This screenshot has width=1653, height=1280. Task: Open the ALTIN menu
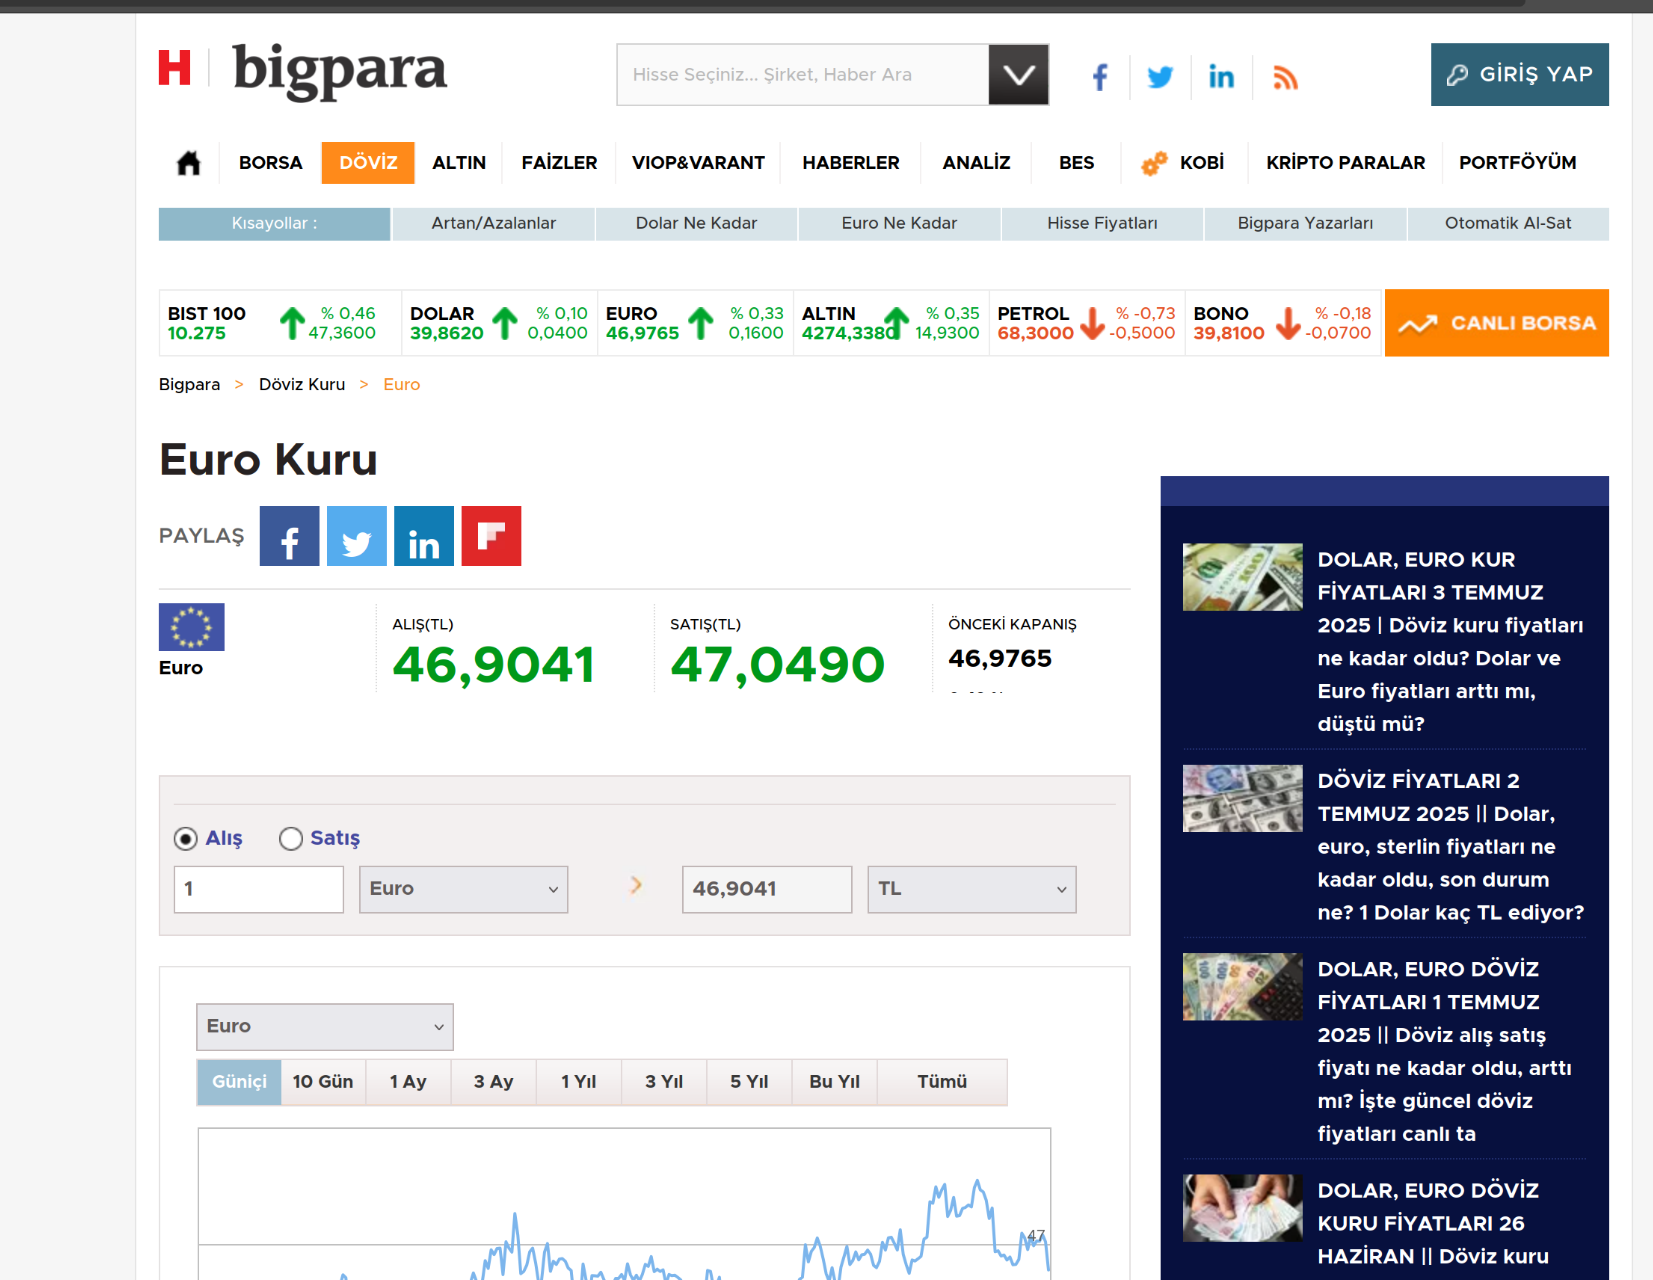click(459, 163)
